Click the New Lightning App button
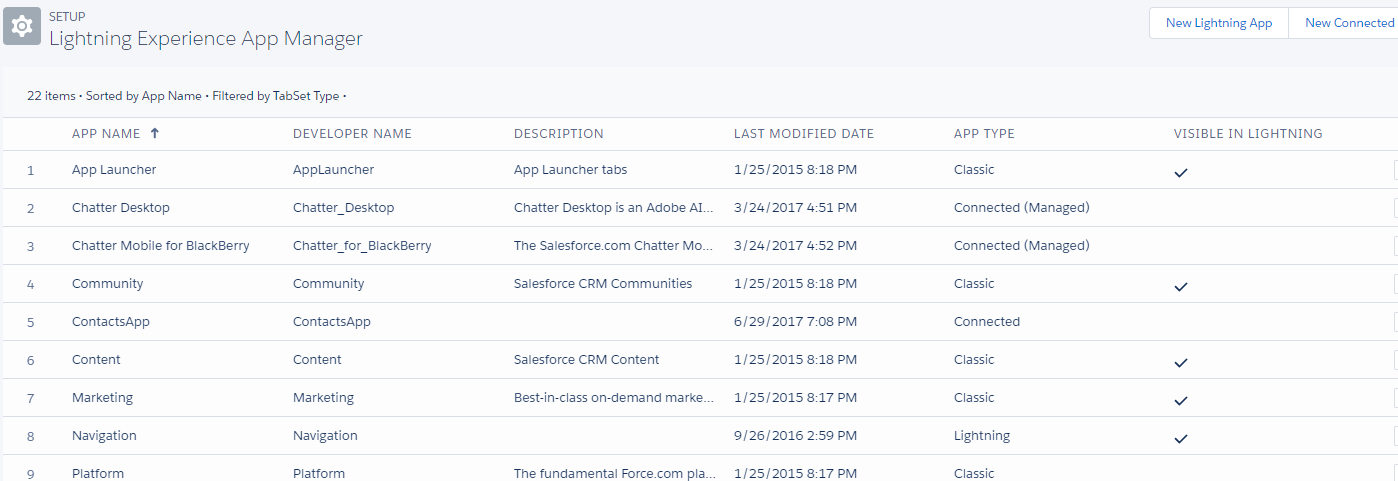This screenshot has width=1398, height=481. point(1219,23)
